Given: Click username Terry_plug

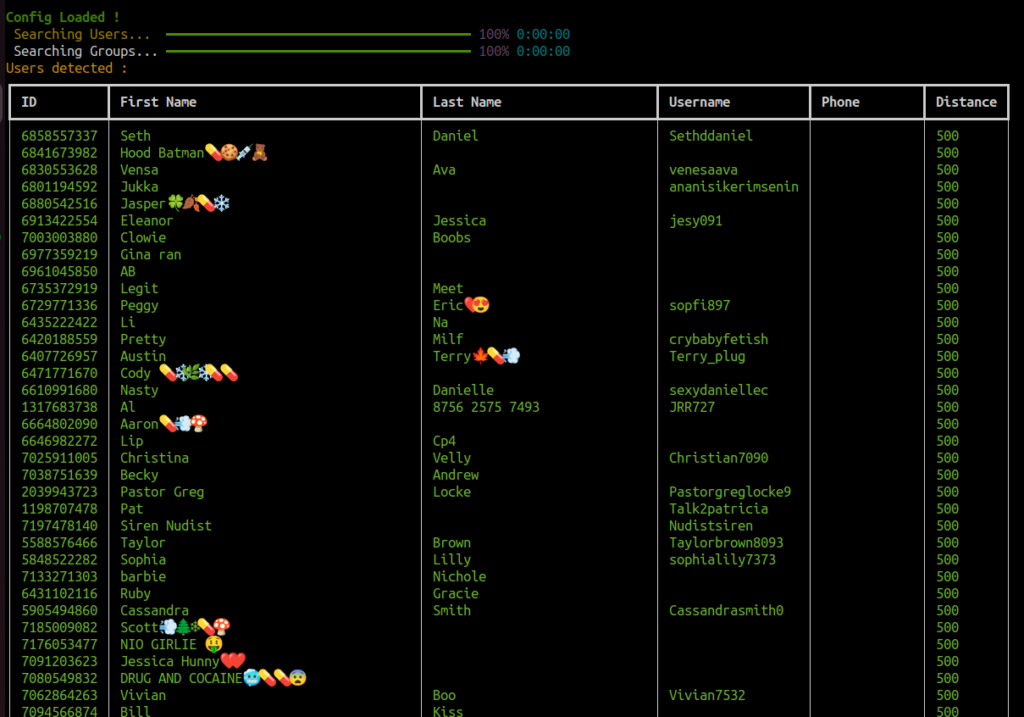Looking at the screenshot, I should 707,357.
